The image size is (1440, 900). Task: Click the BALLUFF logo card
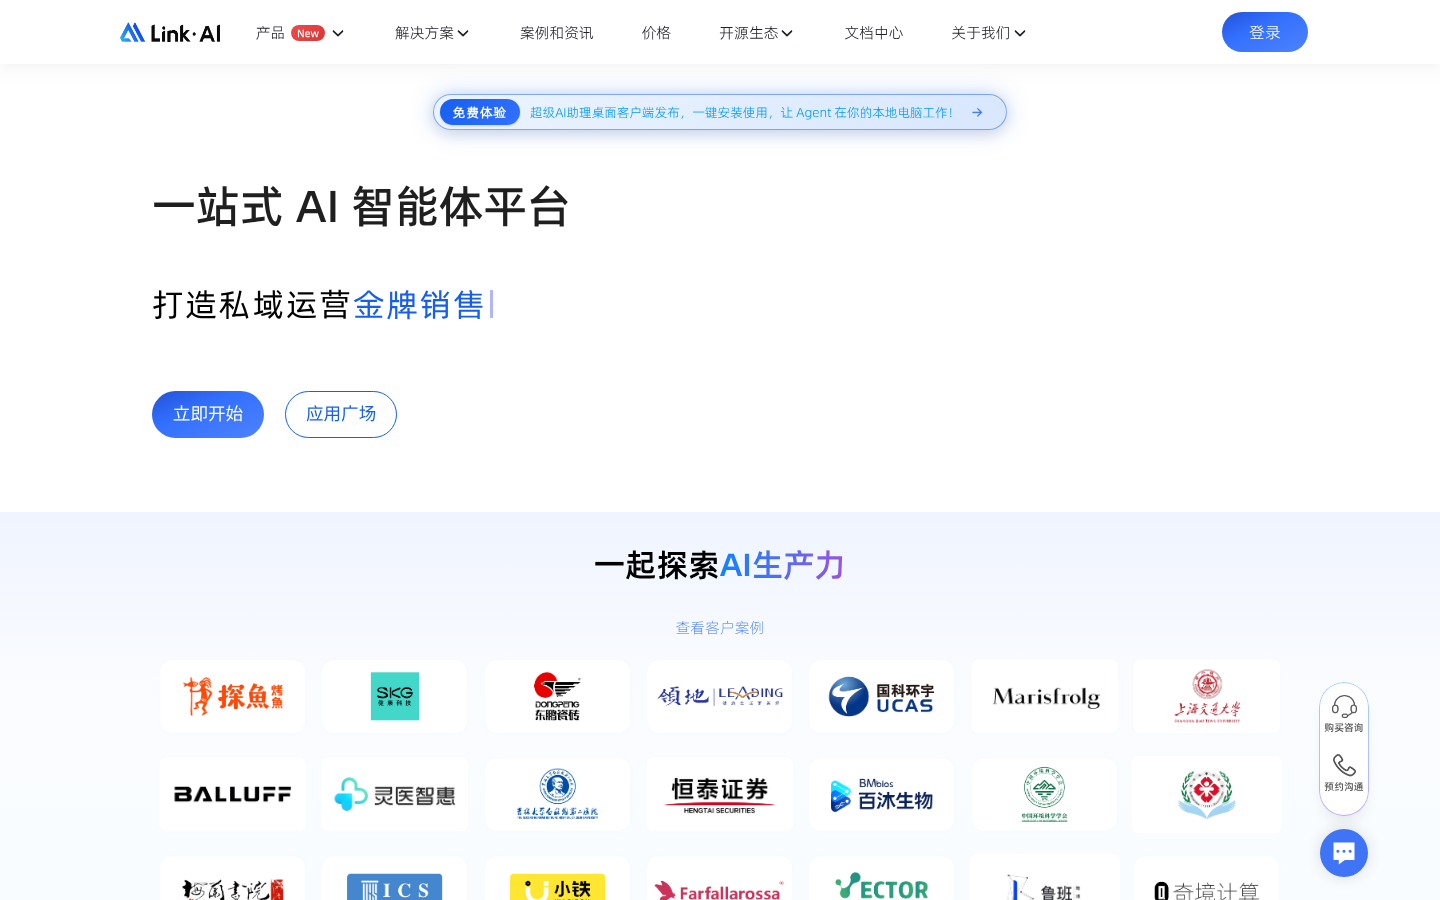point(233,794)
